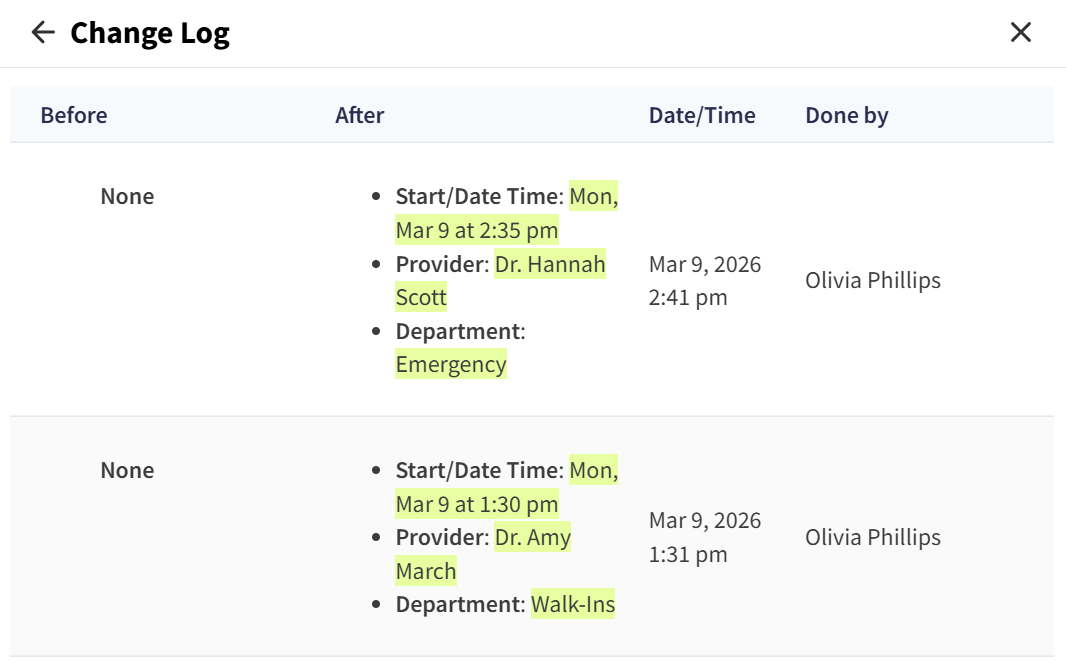Select the first row's None value
Viewport: 1066px width, 670px height.
[127, 196]
